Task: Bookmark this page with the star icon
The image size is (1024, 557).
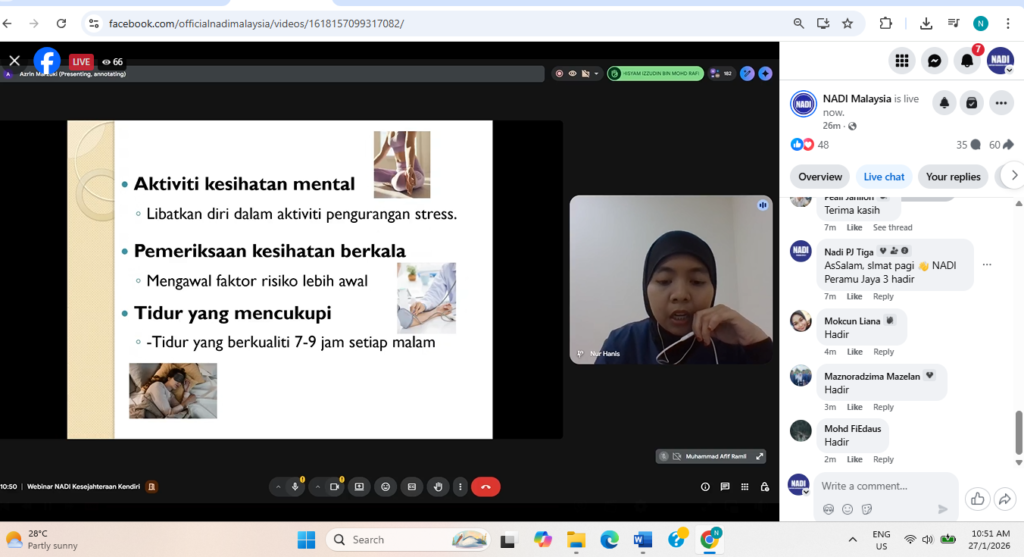Action: (847, 23)
